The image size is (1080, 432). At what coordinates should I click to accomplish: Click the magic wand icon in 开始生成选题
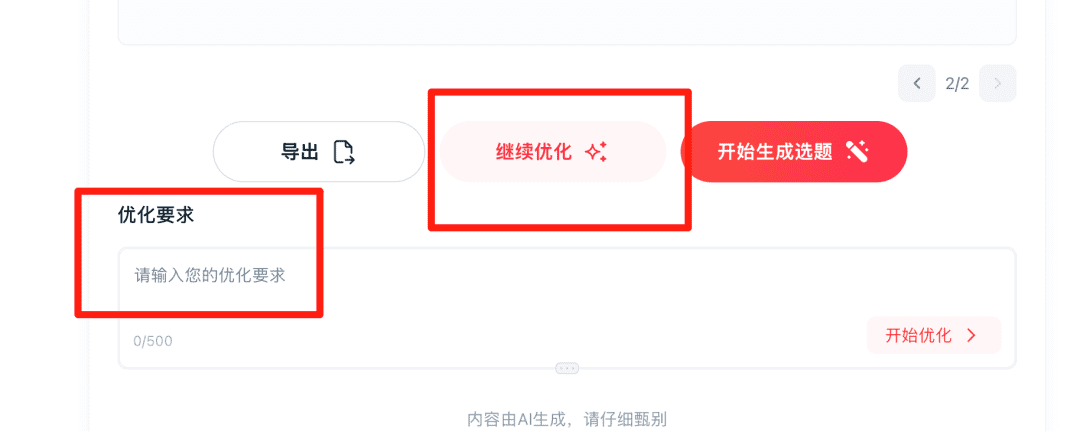tap(858, 152)
